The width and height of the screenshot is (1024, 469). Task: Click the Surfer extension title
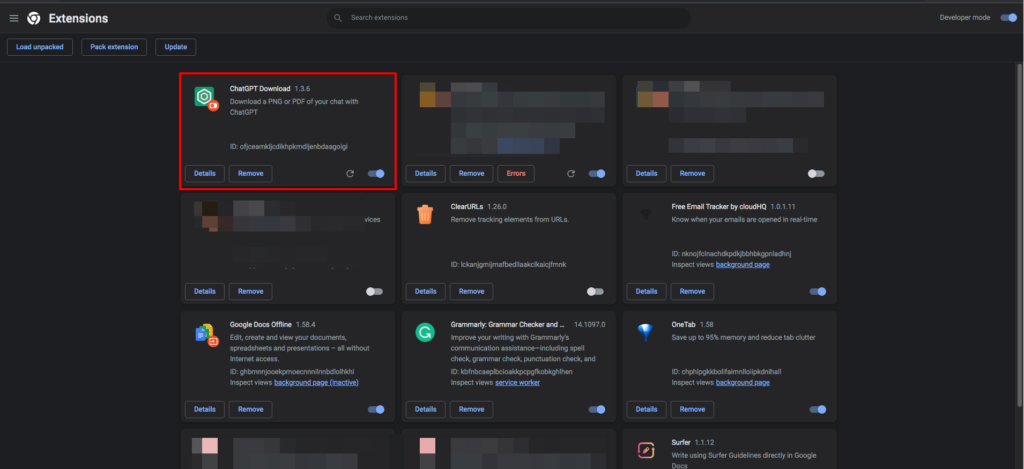pyautogui.click(x=681, y=442)
